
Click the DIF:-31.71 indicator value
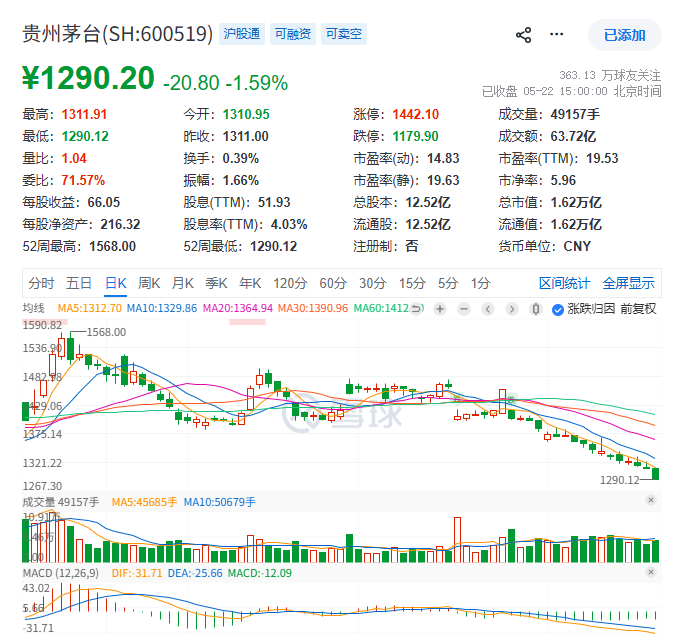pos(137,573)
